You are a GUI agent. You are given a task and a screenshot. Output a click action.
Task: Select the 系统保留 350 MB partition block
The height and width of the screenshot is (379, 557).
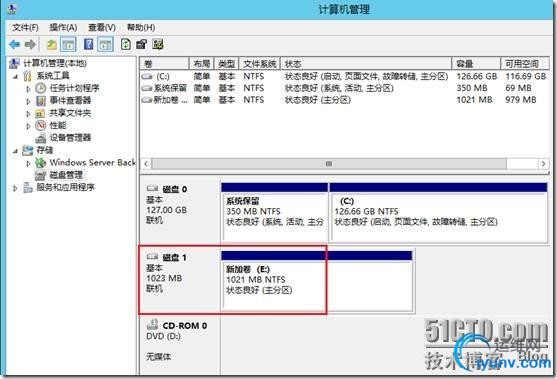click(275, 212)
